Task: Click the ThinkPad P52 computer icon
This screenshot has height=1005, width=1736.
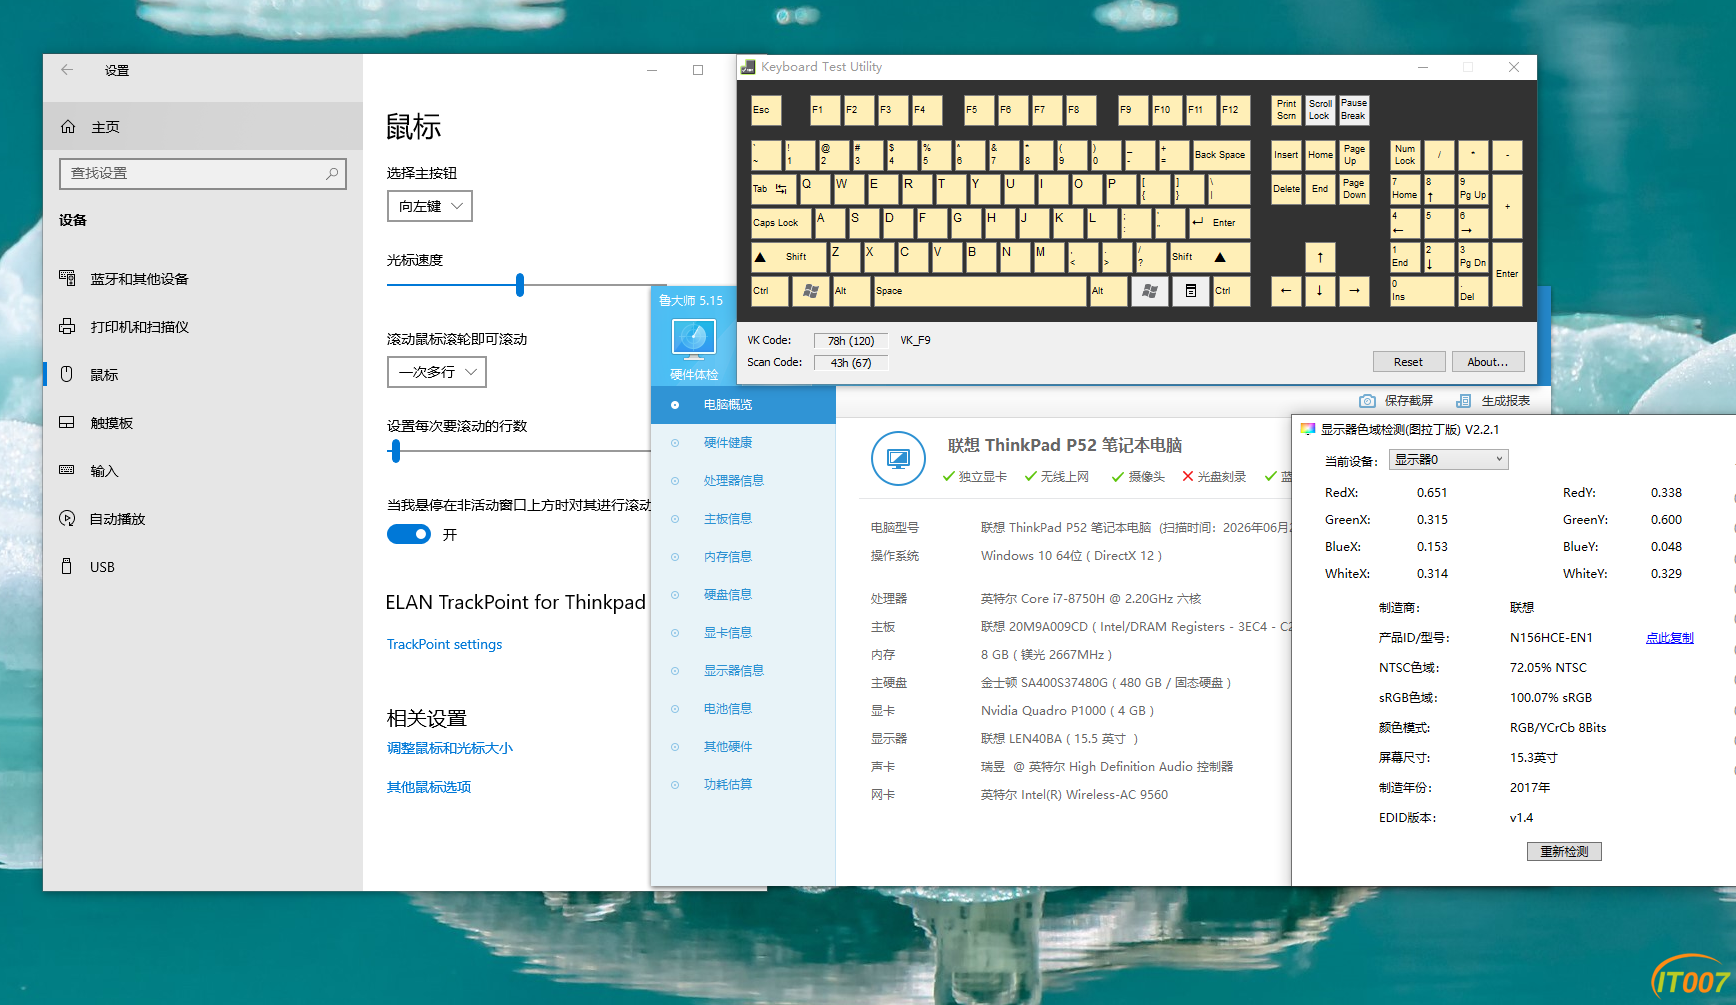Action: point(898,458)
